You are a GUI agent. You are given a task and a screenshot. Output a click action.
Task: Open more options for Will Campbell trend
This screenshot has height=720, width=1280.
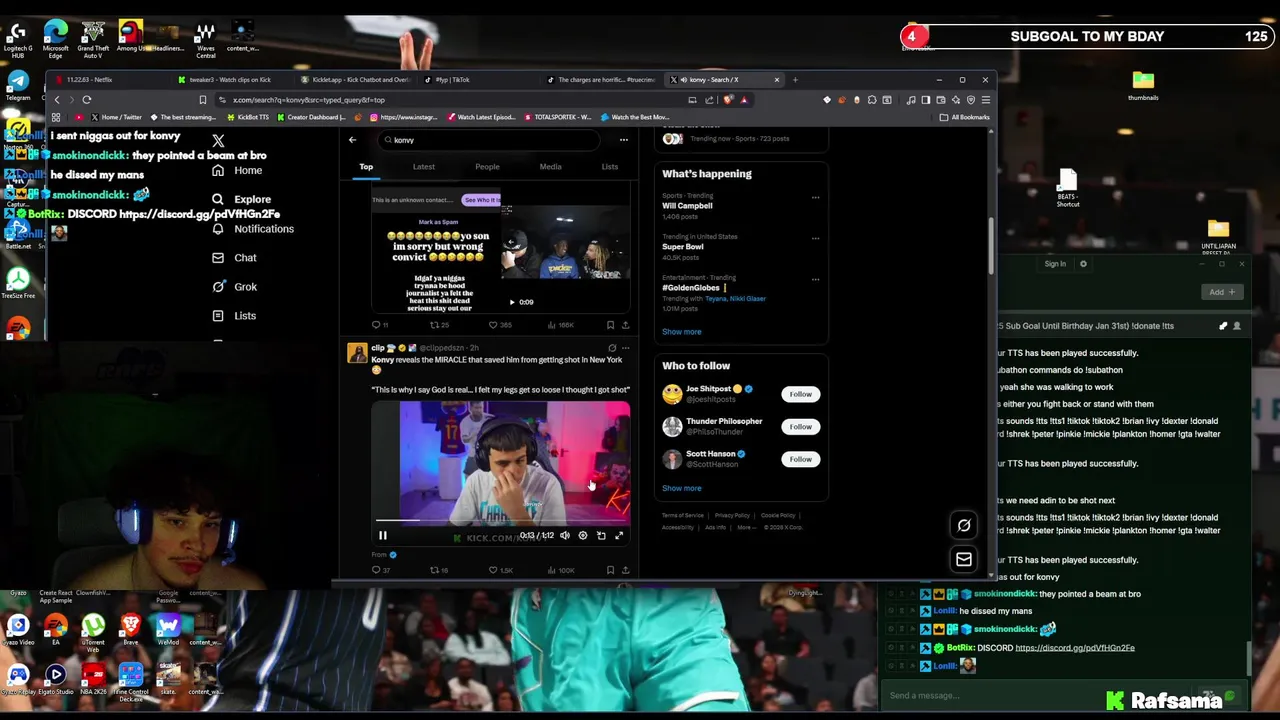click(x=815, y=197)
